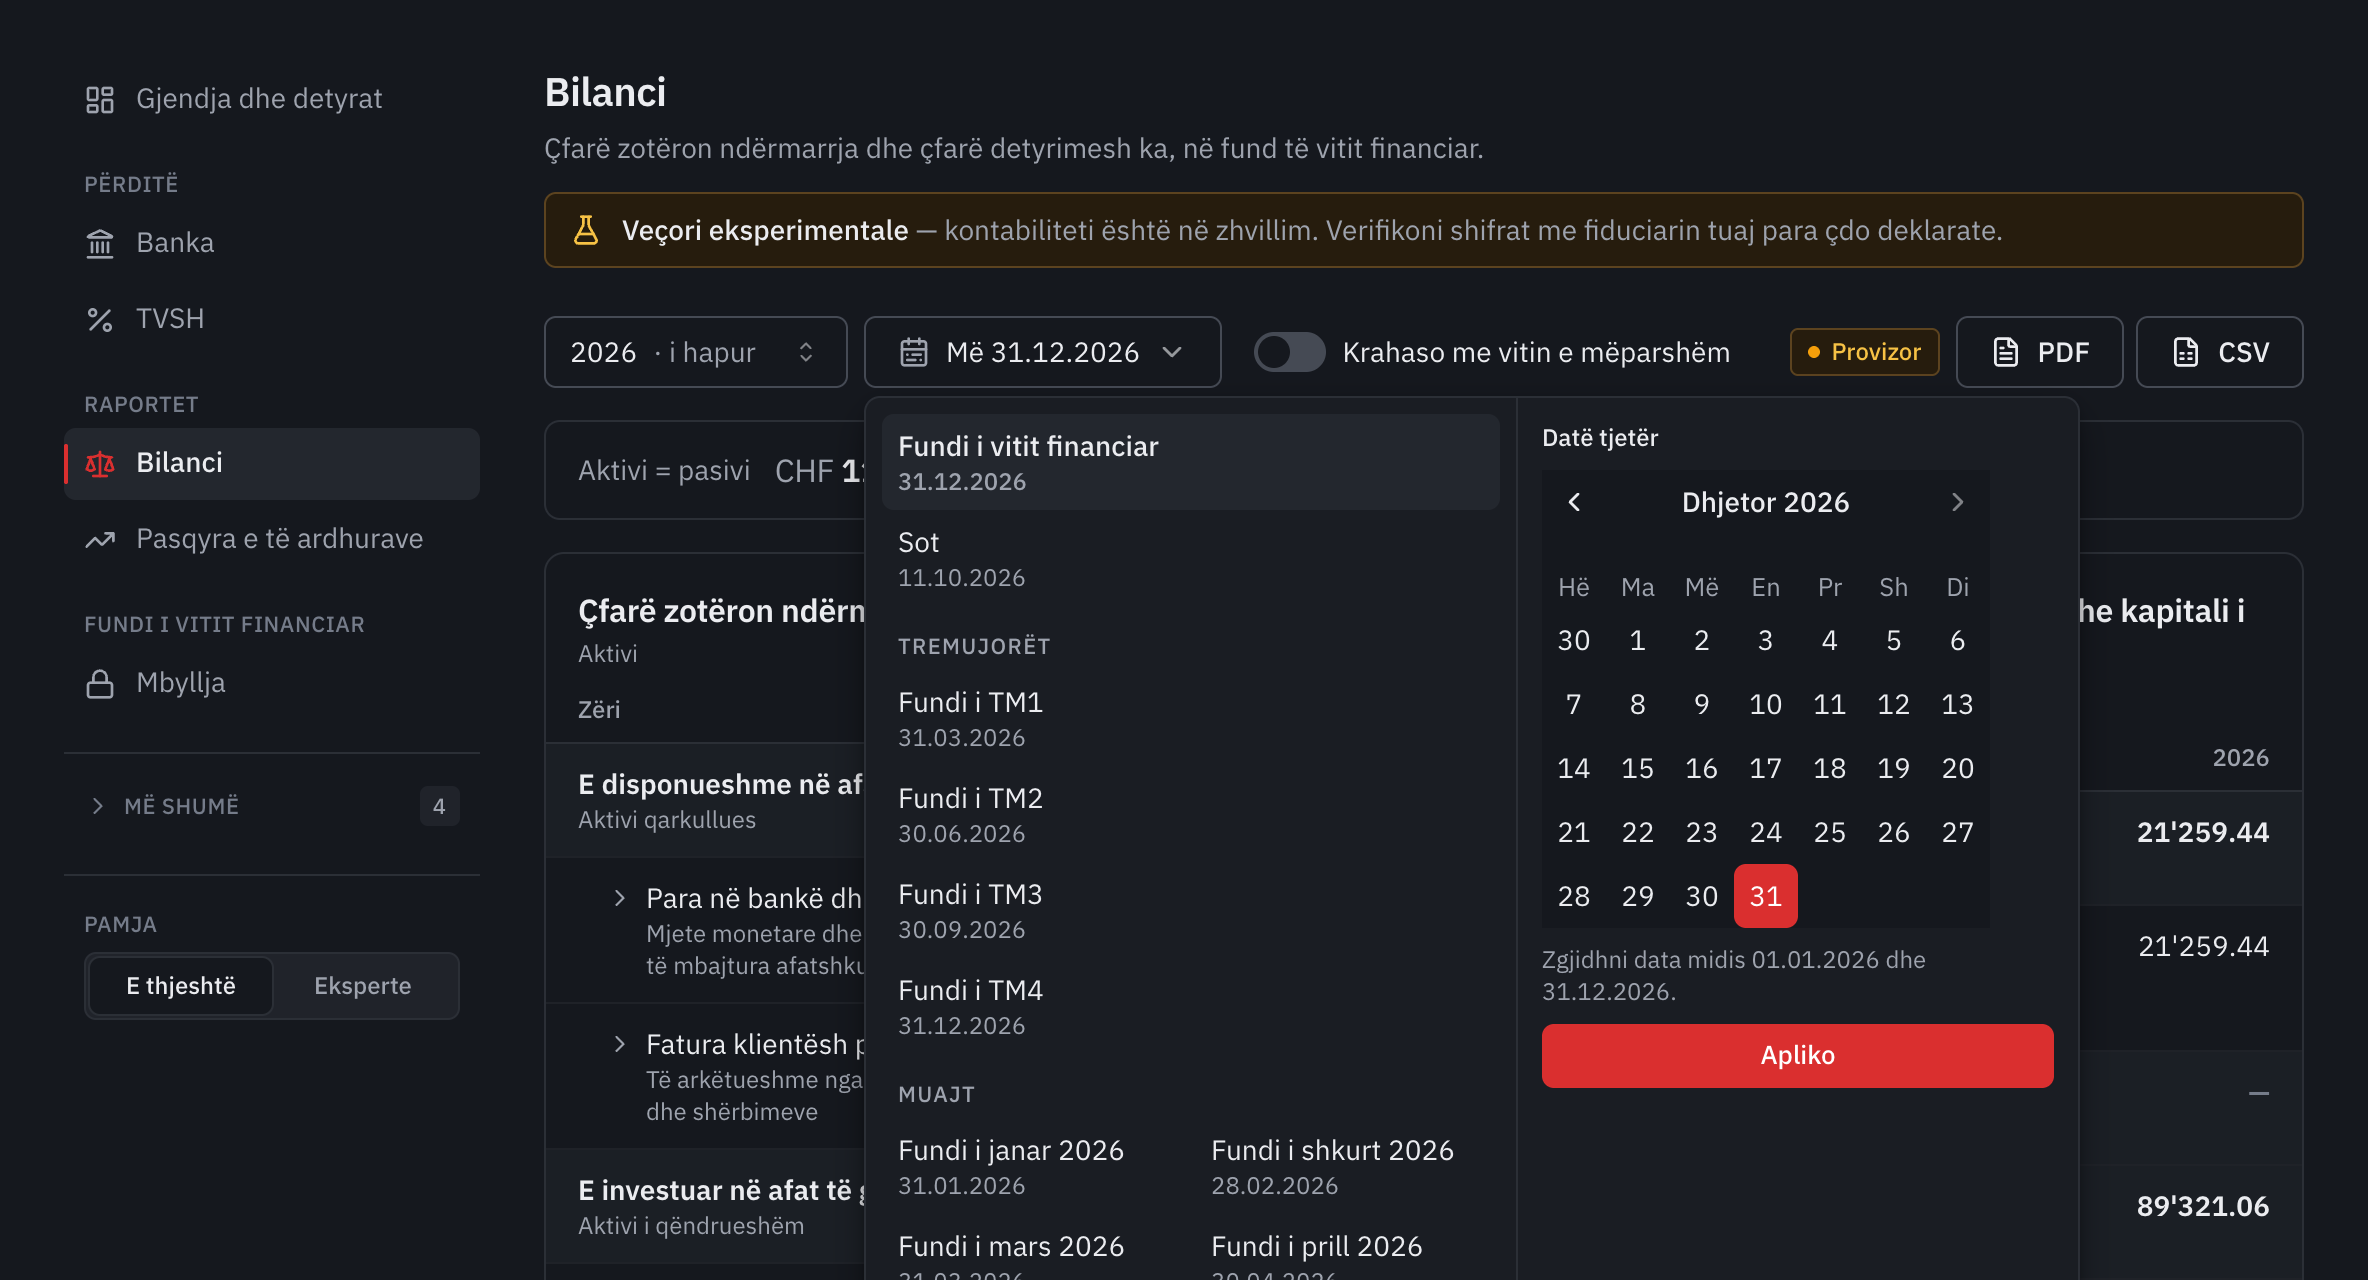
Task: Click the calendar icon in date picker button
Action: coord(914,352)
